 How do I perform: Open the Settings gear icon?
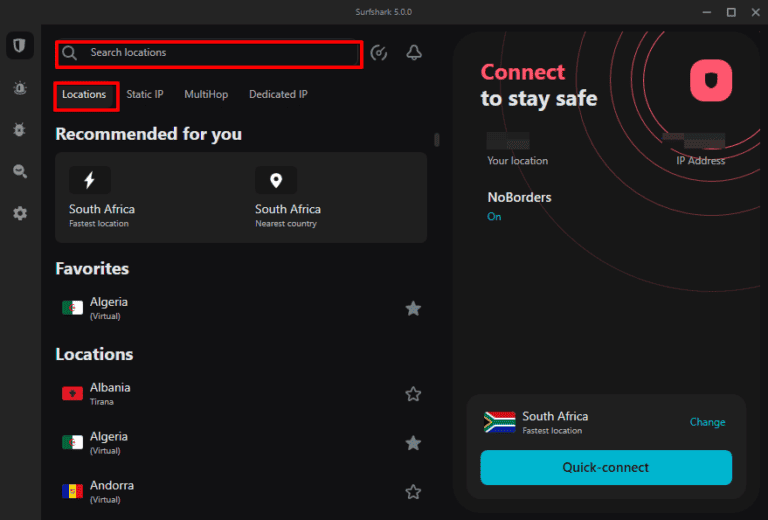click(19, 214)
